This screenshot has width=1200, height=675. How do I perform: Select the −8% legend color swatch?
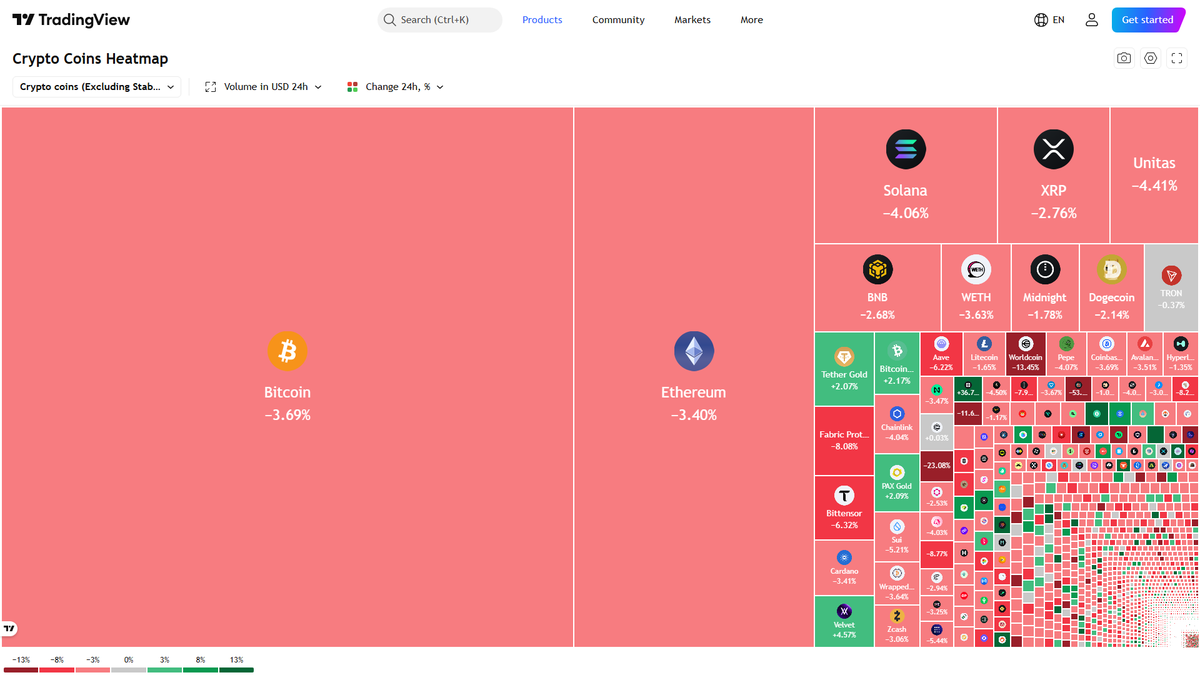[x=57, y=669]
